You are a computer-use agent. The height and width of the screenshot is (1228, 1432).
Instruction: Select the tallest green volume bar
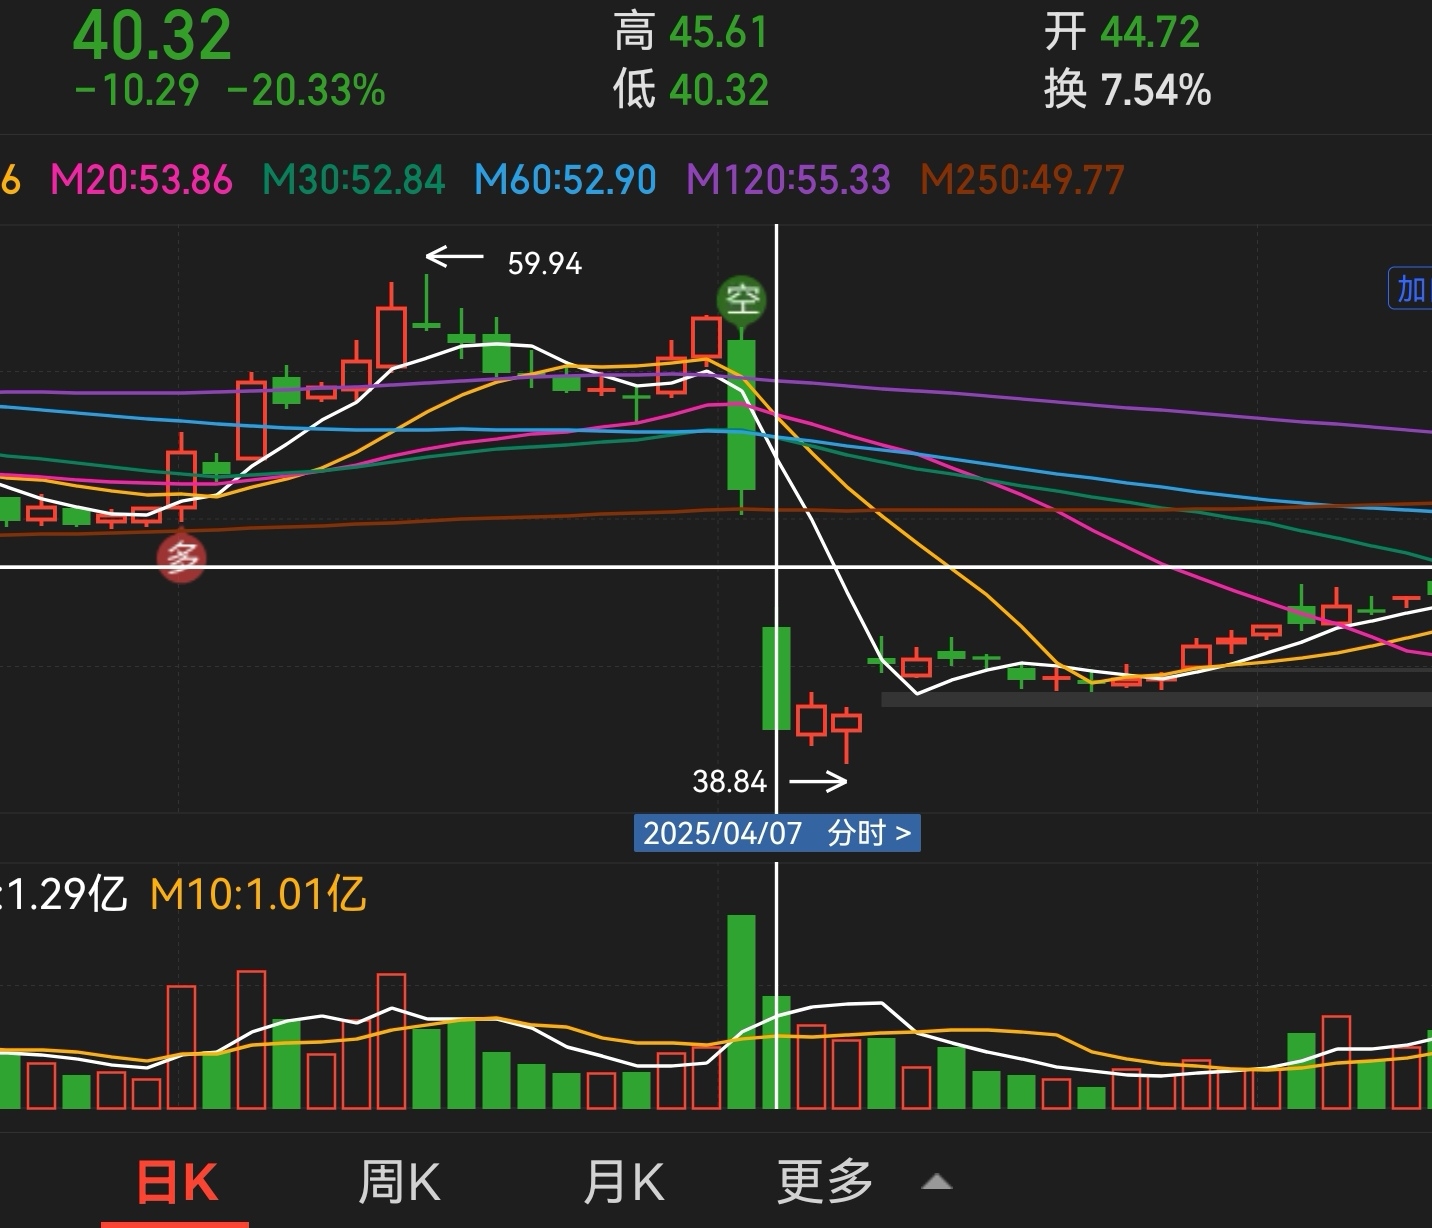point(741,1011)
